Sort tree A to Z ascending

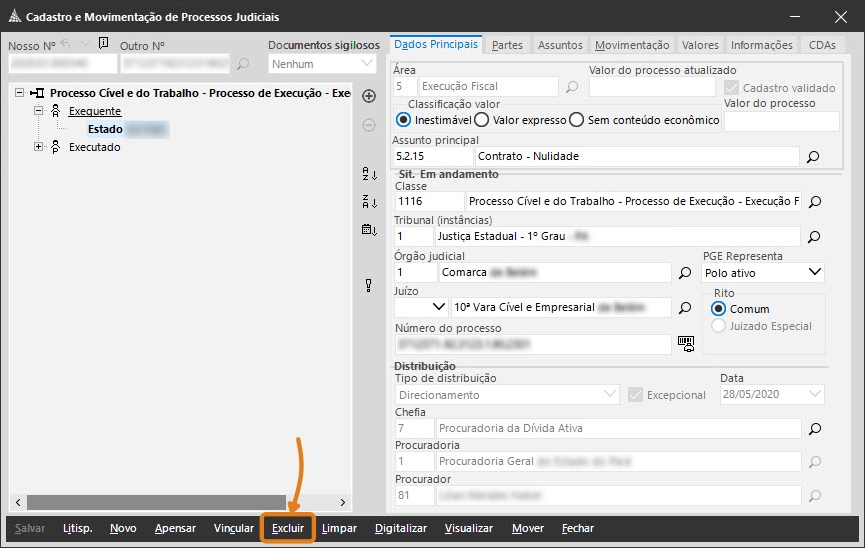pos(368,175)
